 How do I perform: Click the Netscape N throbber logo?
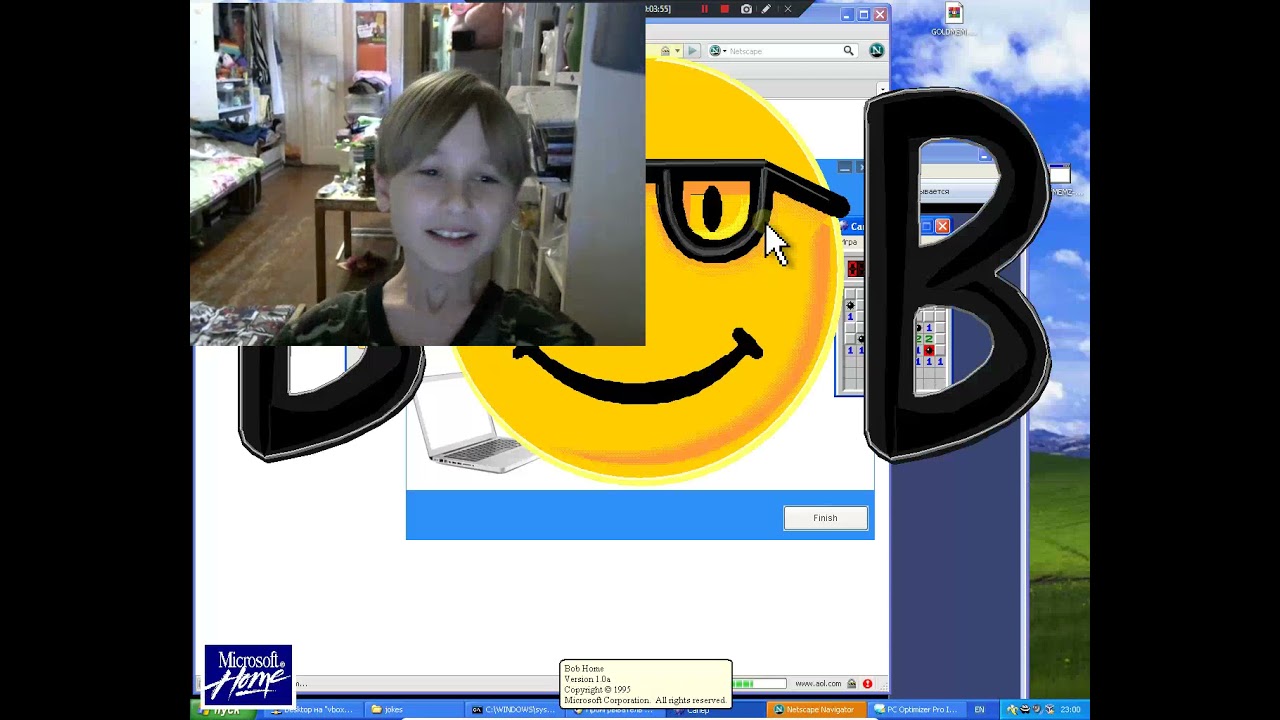(x=877, y=50)
